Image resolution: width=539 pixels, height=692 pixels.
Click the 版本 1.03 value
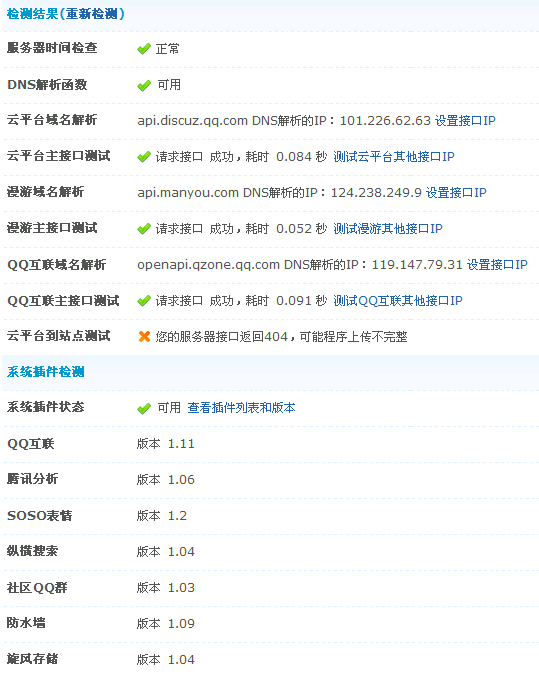[166, 588]
